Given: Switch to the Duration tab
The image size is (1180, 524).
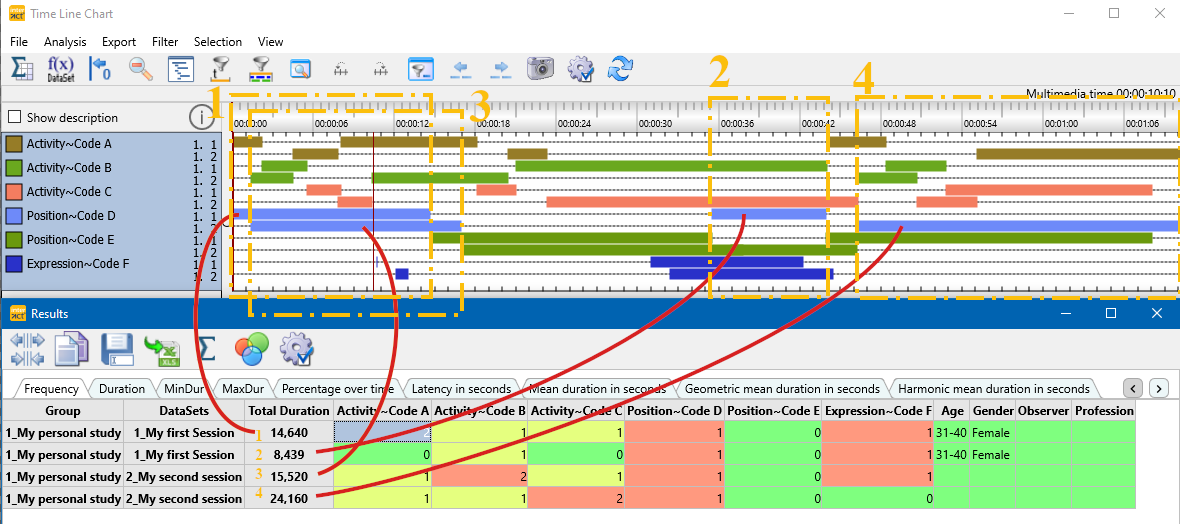Looking at the screenshot, I should [x=121, y=388].
